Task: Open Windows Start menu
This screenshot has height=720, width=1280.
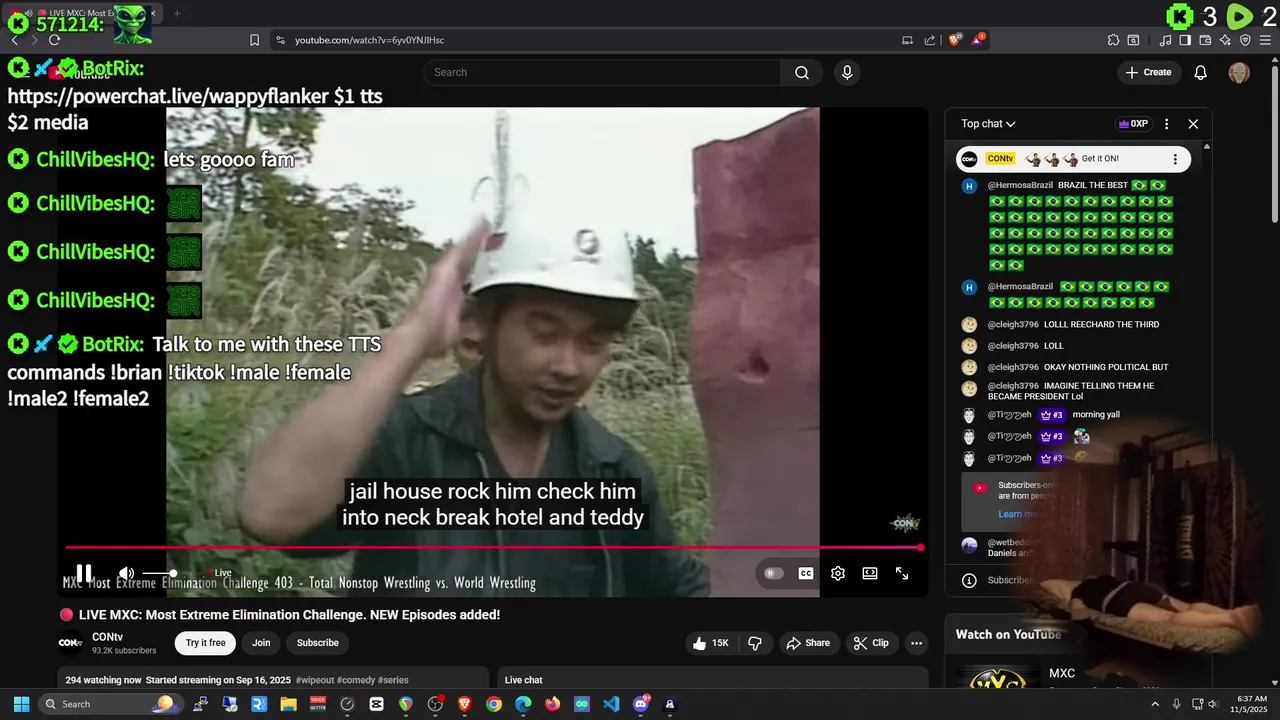Action: click(21, 704)
